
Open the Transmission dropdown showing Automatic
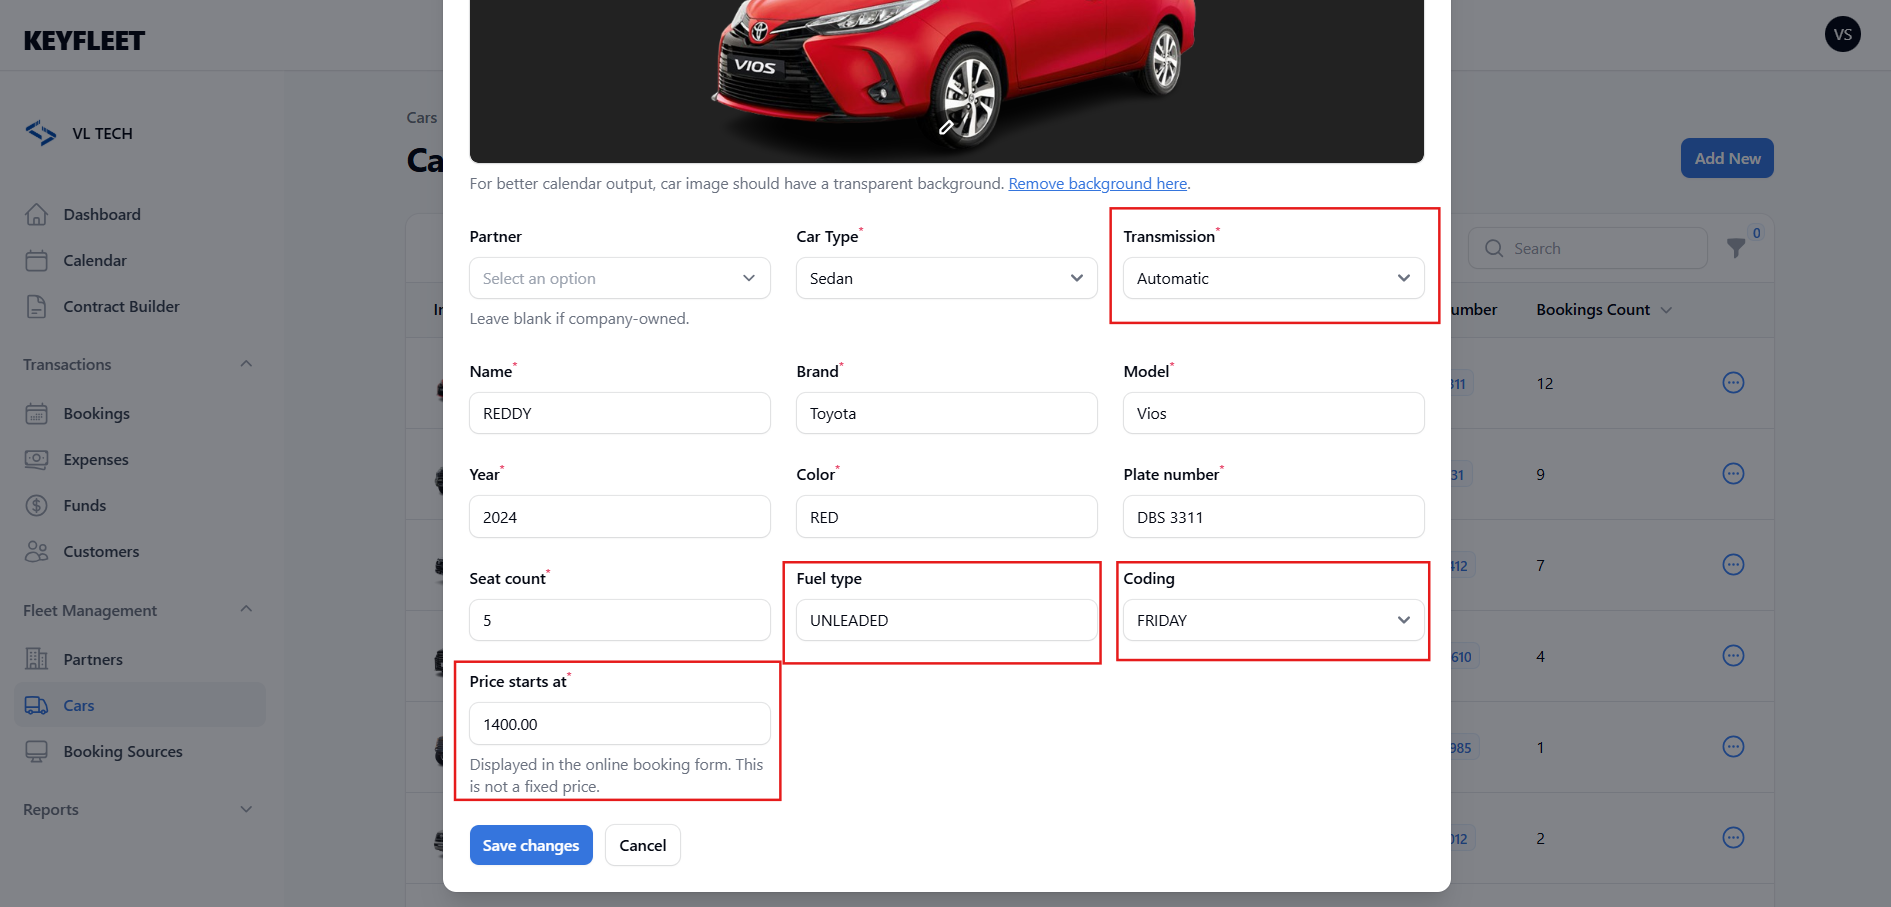[1273, 278]
